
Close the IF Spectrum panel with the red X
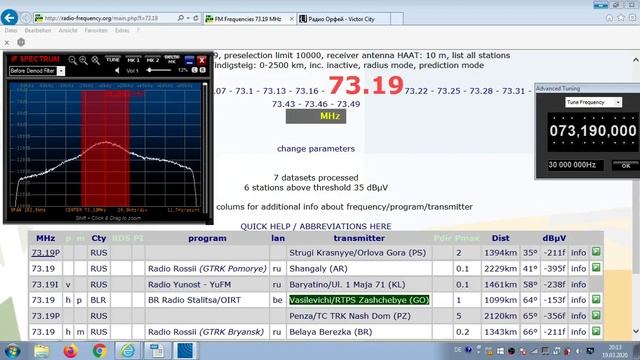[202, 60]
